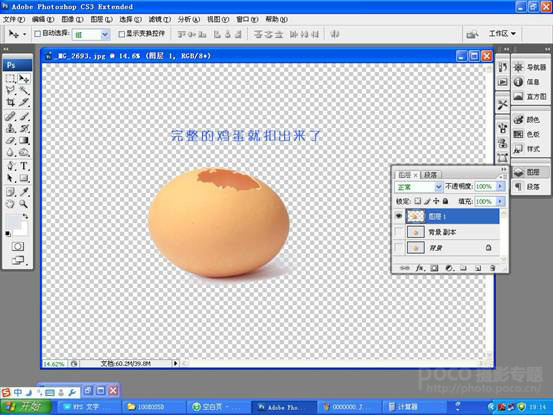553x415 pixels.
Task: Enable the 自动选择 checkbox
Action: click(x=37, y=34)
